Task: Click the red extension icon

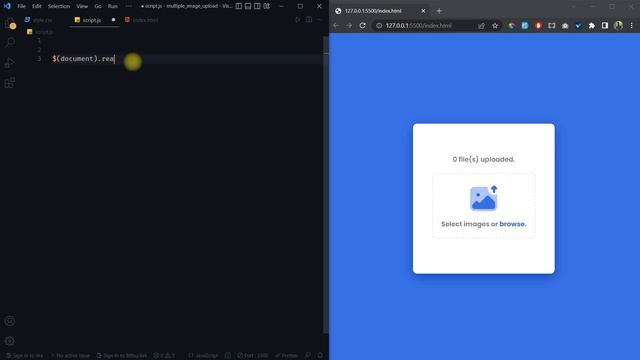Action: [538, 25]
